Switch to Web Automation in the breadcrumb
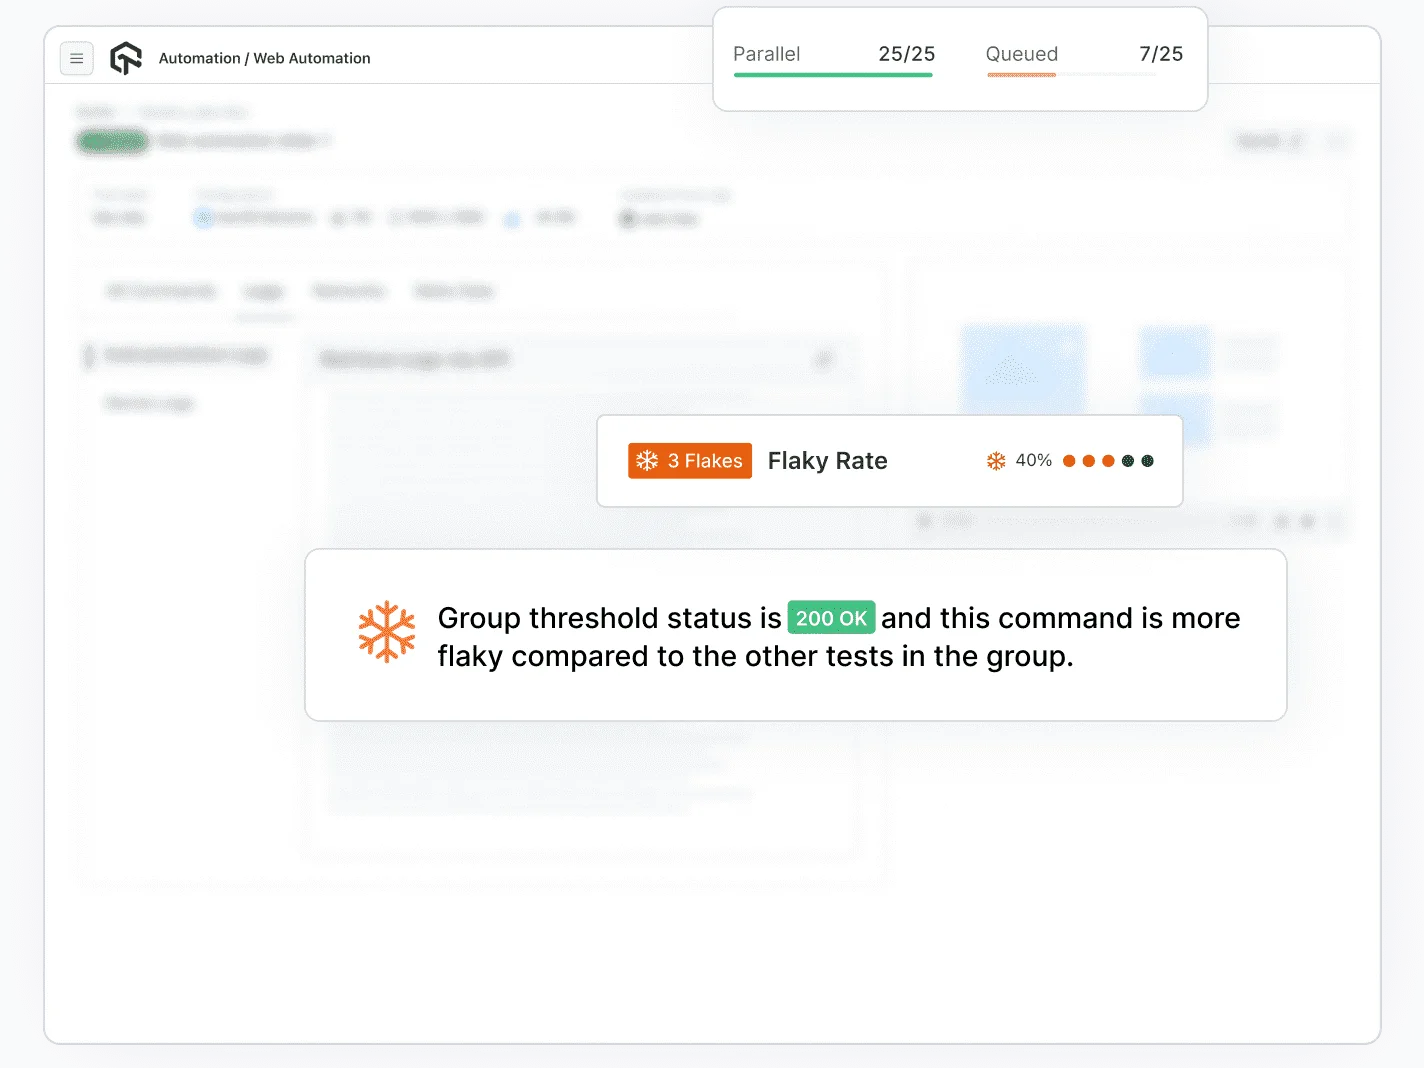Image resolution: width=1424 pixels, height=1068 pixels. (x=311, y=58)
